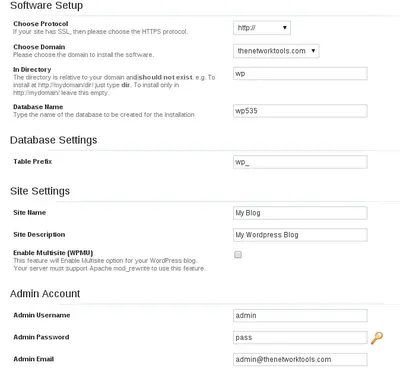Click the Choose Domain label
Screen dimensions: 400x372
tap(39, 47)
